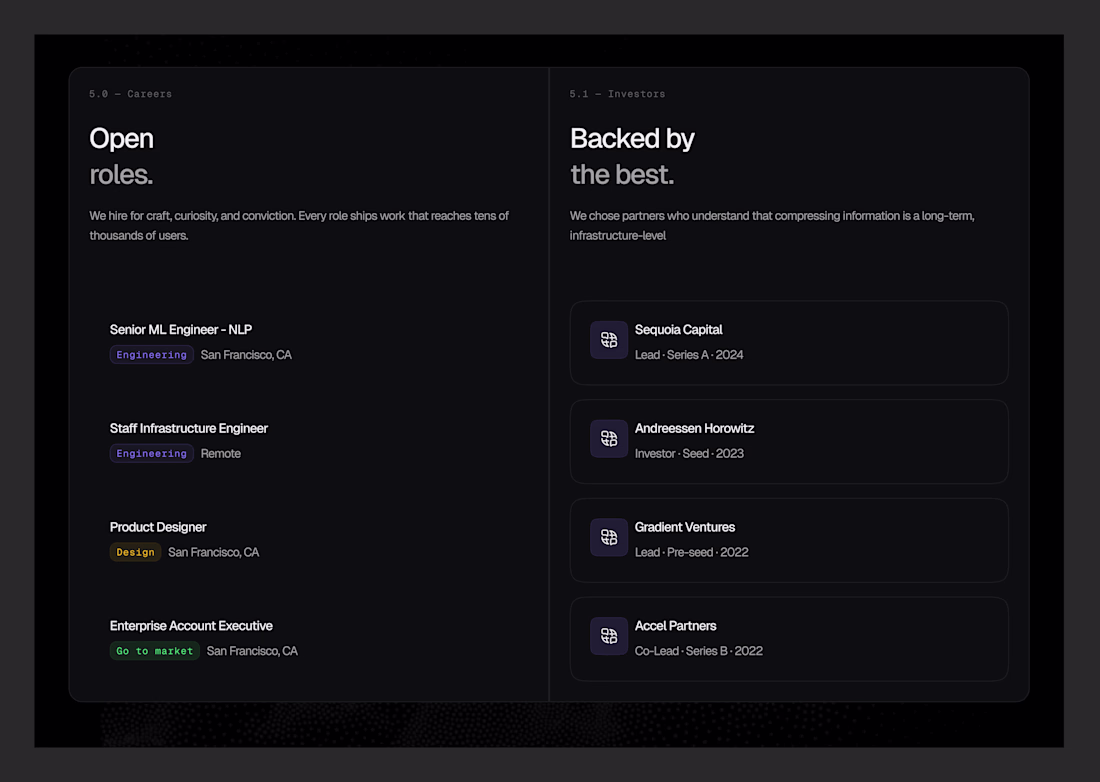The width and height of the screenshot is (1100, 782).
Task: Click the 'We chose partners' description paragraph
Action: pos(772,226)
